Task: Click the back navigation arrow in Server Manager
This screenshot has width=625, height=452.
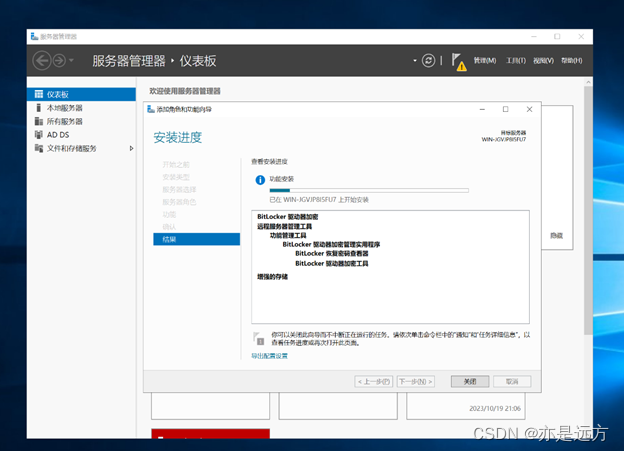Action: pos(42,61)
